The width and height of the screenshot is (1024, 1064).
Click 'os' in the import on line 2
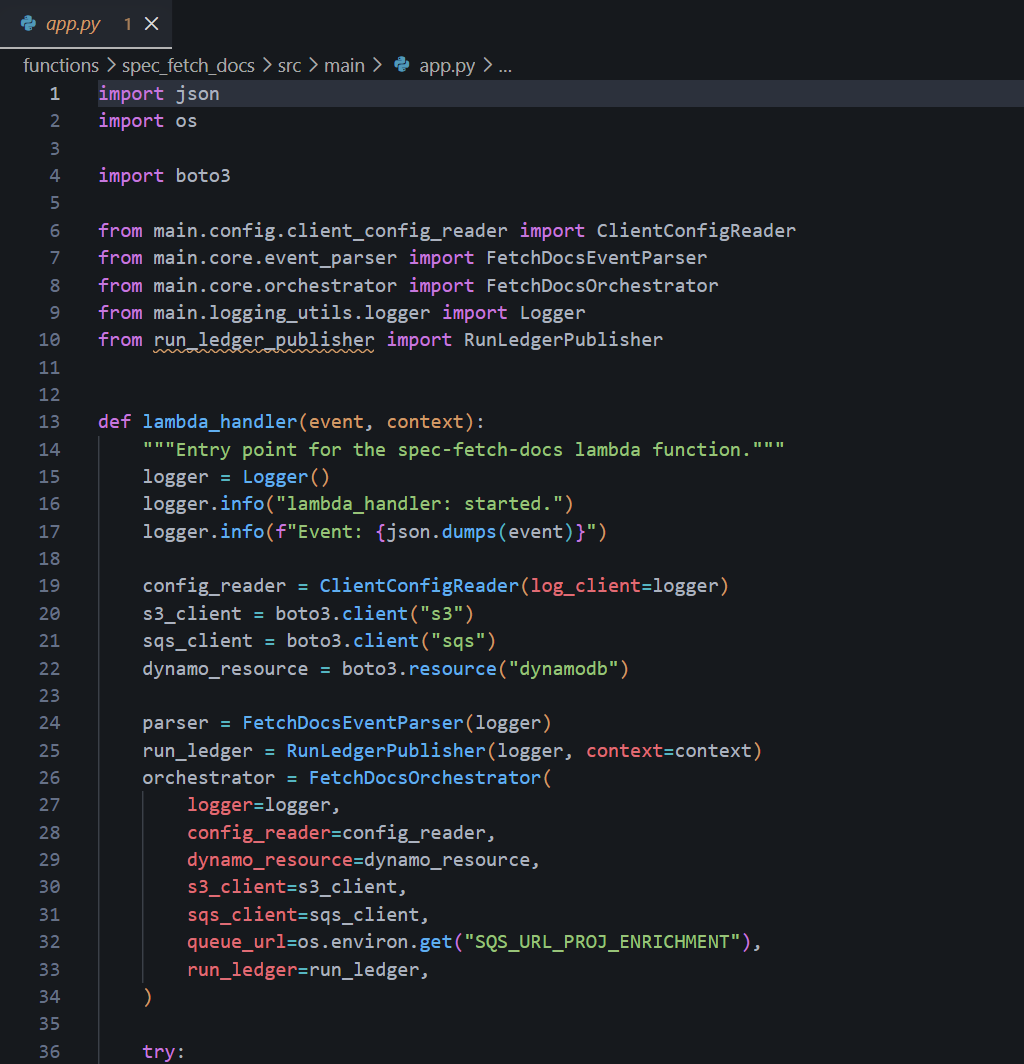coord(187,121)
